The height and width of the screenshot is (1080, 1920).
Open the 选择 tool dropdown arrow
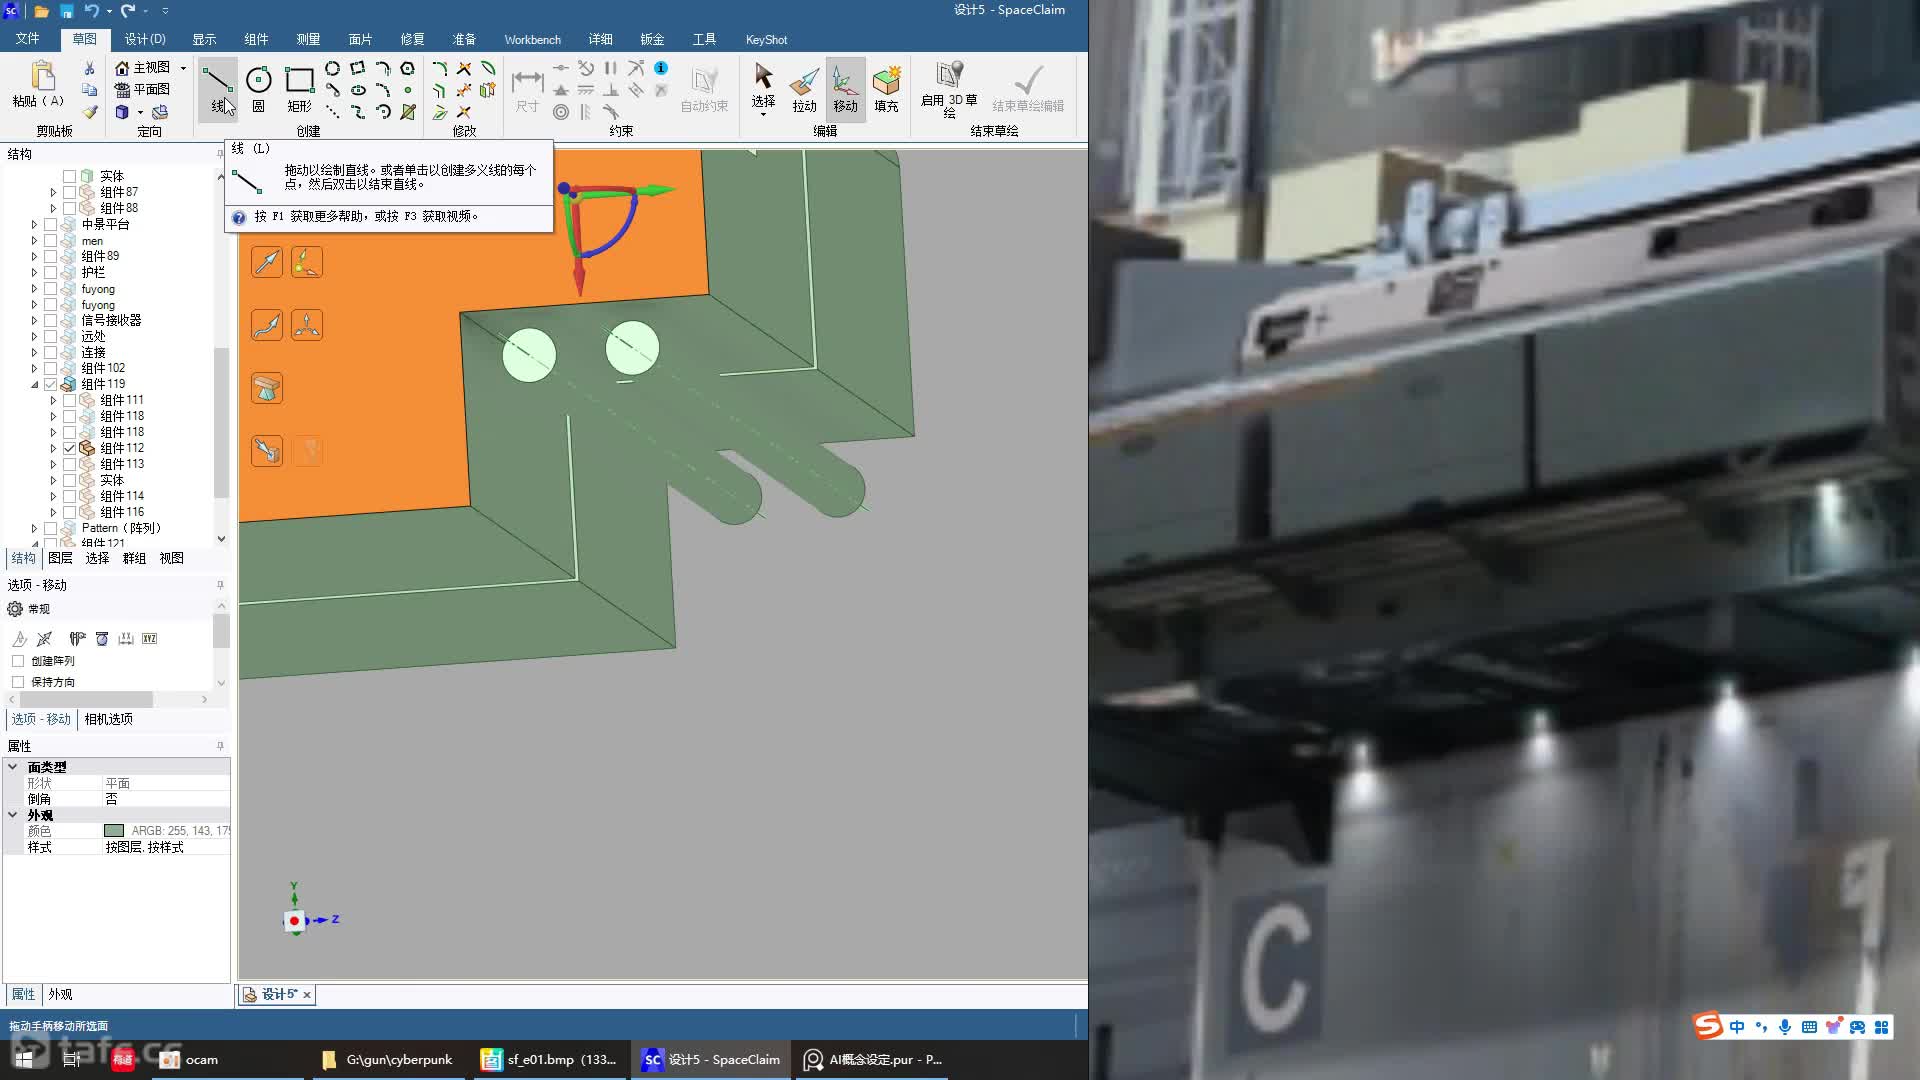point(763,114)
